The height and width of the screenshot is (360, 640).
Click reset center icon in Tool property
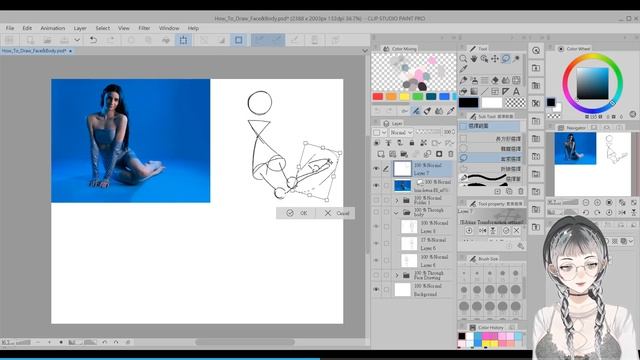click(x=469, y=231)
